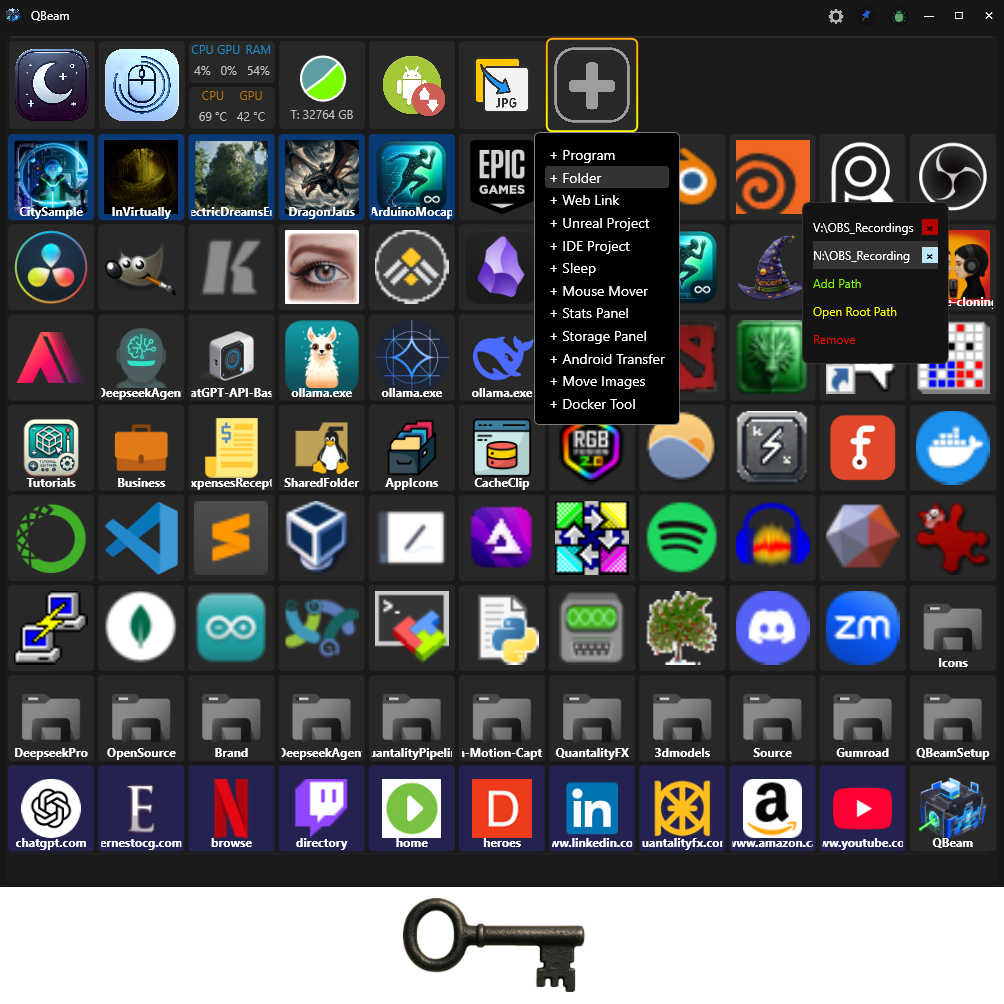This screenshot has width=1004, height=1004.
Task: Open the CitySample Unreal project
Action: click(52, 177)
